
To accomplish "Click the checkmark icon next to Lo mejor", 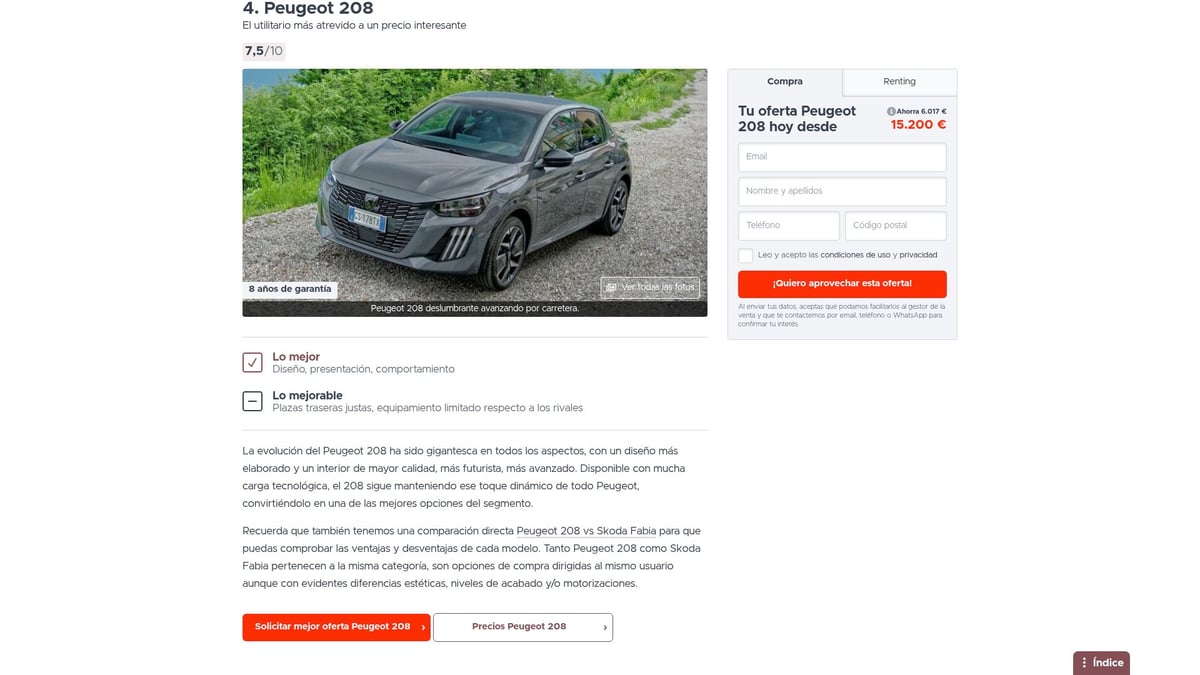I will (x=252, y=362).
